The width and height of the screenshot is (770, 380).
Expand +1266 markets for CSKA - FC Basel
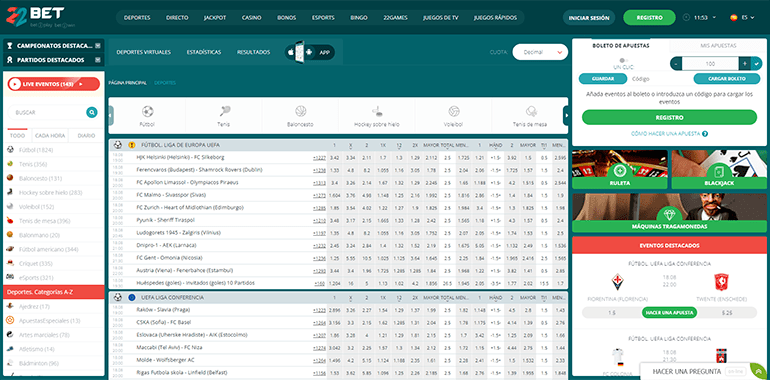[x=319, y=323]
